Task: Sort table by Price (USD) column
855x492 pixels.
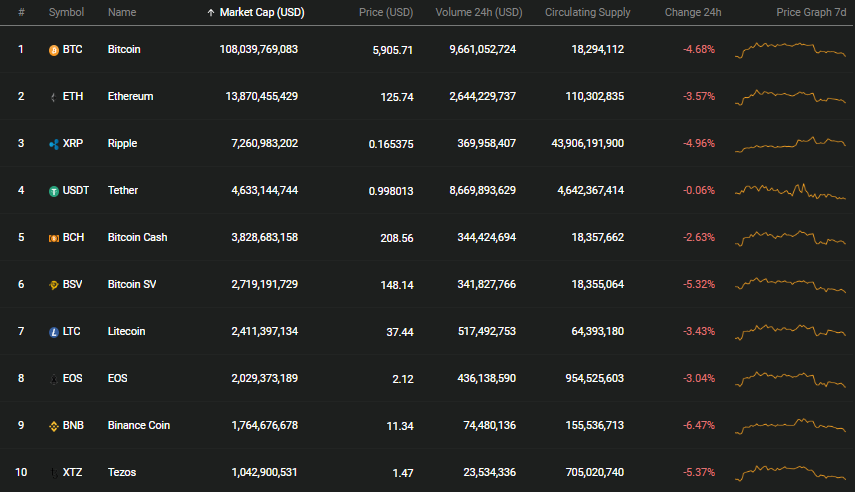Action: [x=386, y=12]
